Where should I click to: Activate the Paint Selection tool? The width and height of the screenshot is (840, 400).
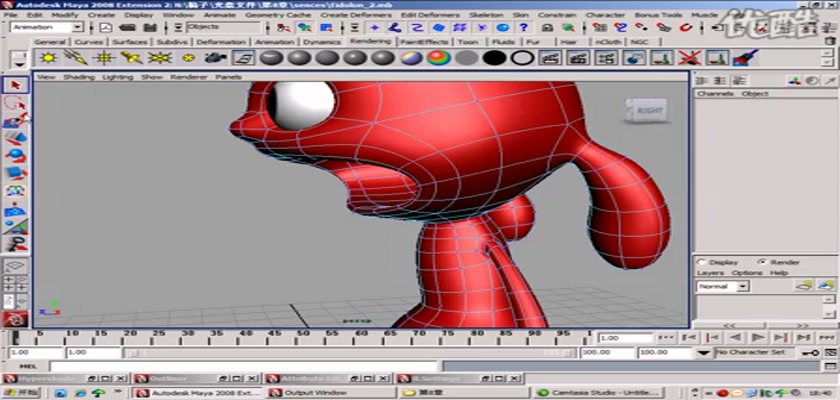(x=16, y=120)
